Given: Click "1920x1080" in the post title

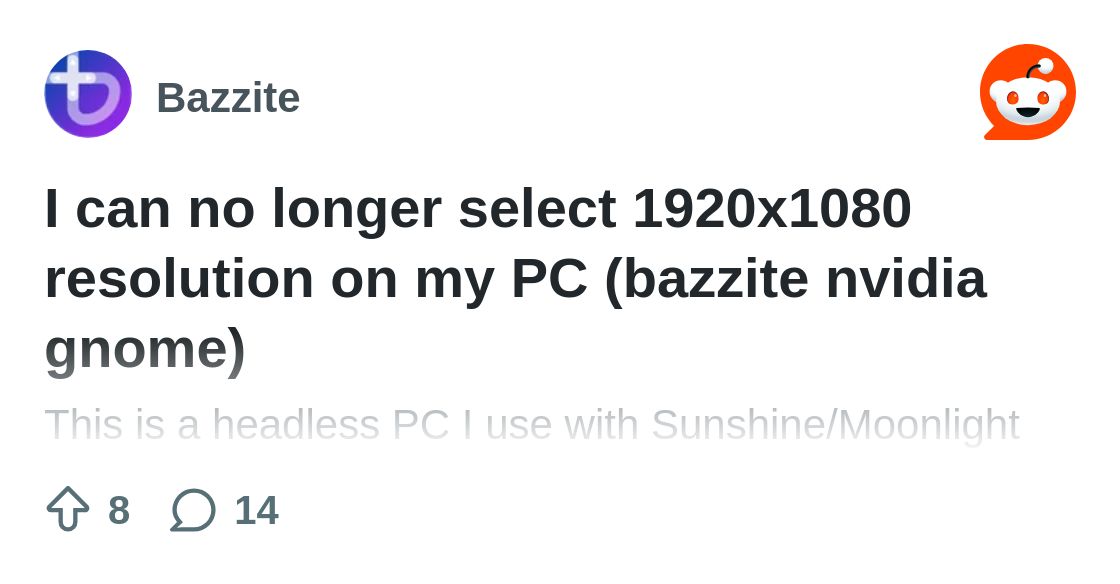Looking at the screenshot, I should pos(772,209).
